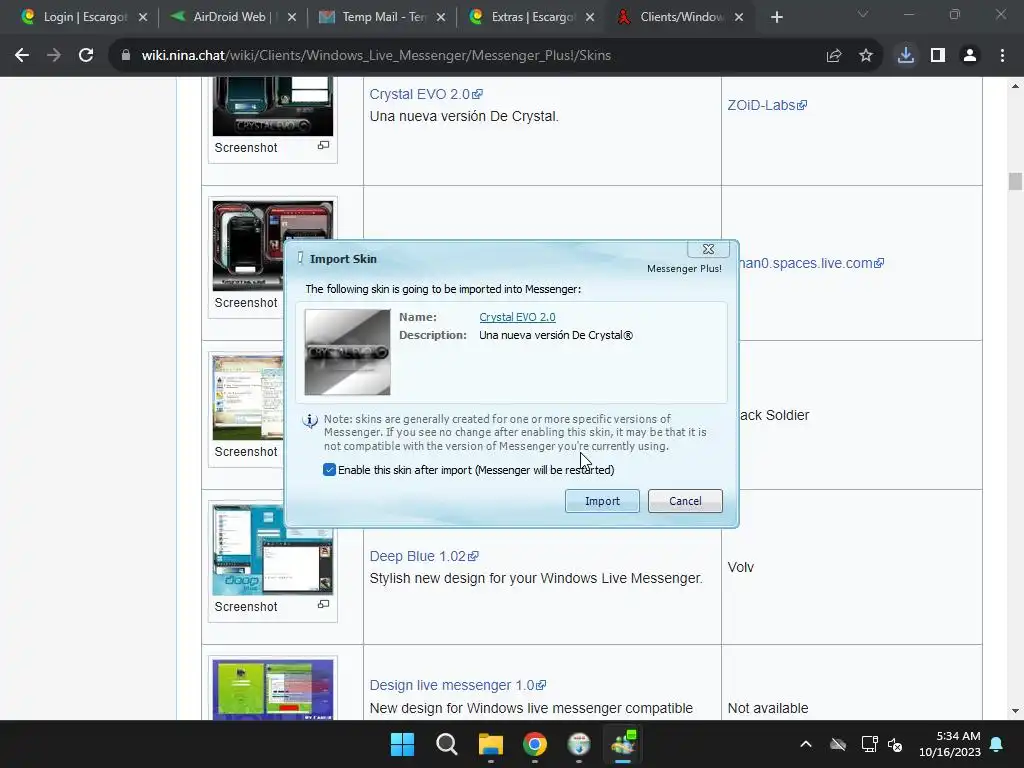Screen dimensions: 1024x768
Task: View site information lock icon
Action: pyautogui.click(x=126, y=56)
